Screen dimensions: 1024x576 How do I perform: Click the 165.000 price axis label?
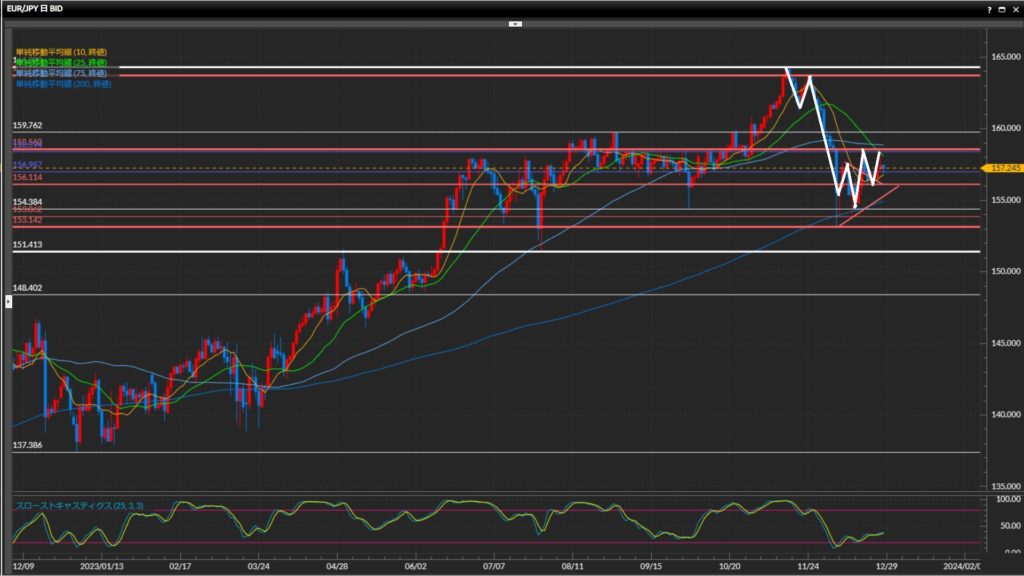click(x=1002, y=57)
